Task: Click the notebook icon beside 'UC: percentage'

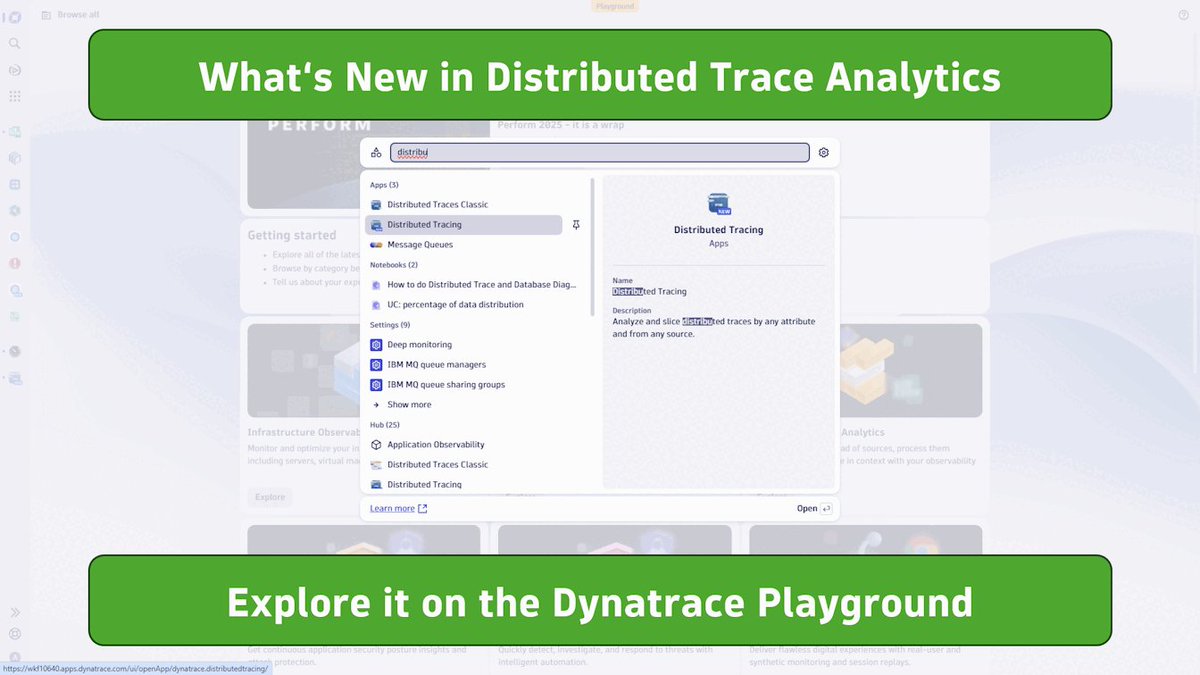Action: tap(376, 304)
